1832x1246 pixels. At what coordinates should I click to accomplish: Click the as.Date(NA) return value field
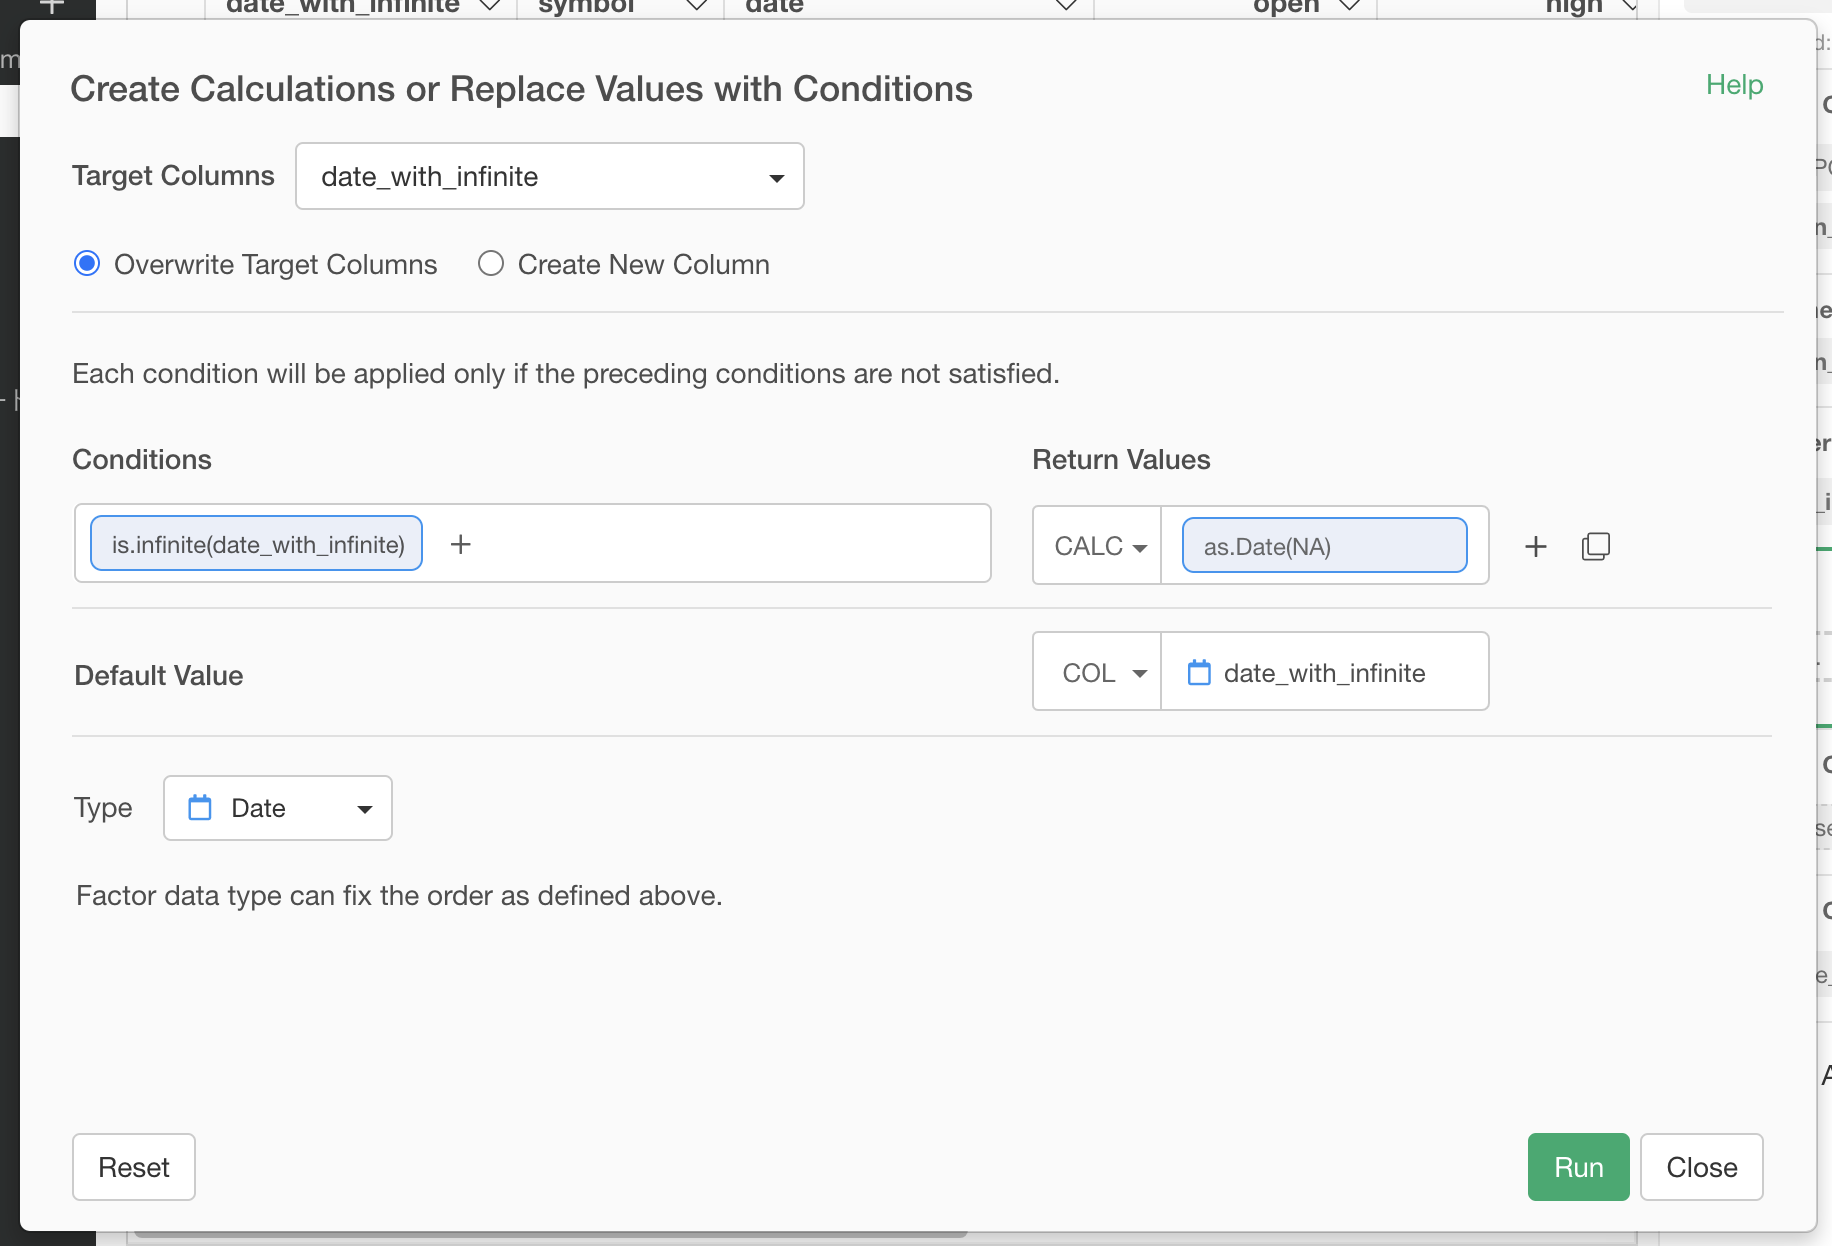1323,546
